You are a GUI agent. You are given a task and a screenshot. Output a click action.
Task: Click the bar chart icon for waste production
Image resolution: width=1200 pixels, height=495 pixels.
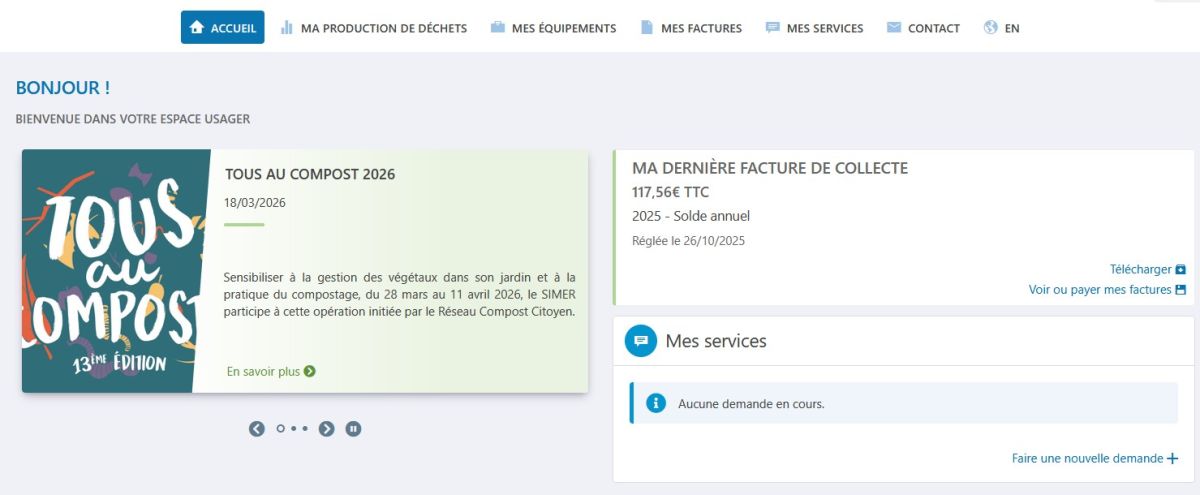(287, 28)
